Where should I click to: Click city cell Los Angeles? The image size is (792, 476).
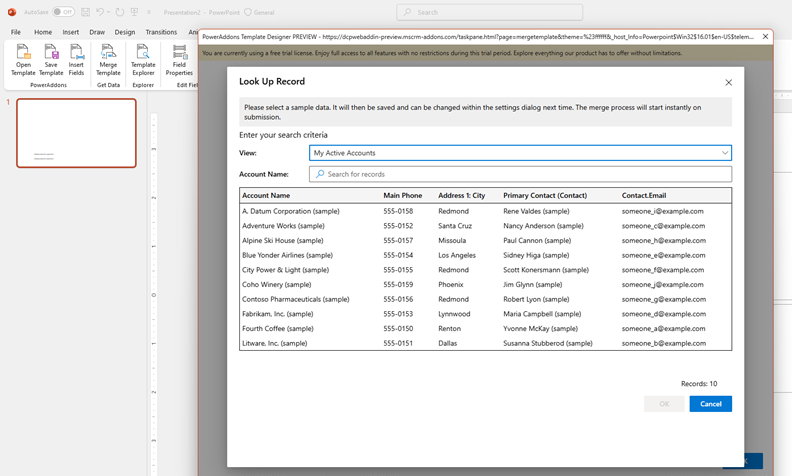457,255
